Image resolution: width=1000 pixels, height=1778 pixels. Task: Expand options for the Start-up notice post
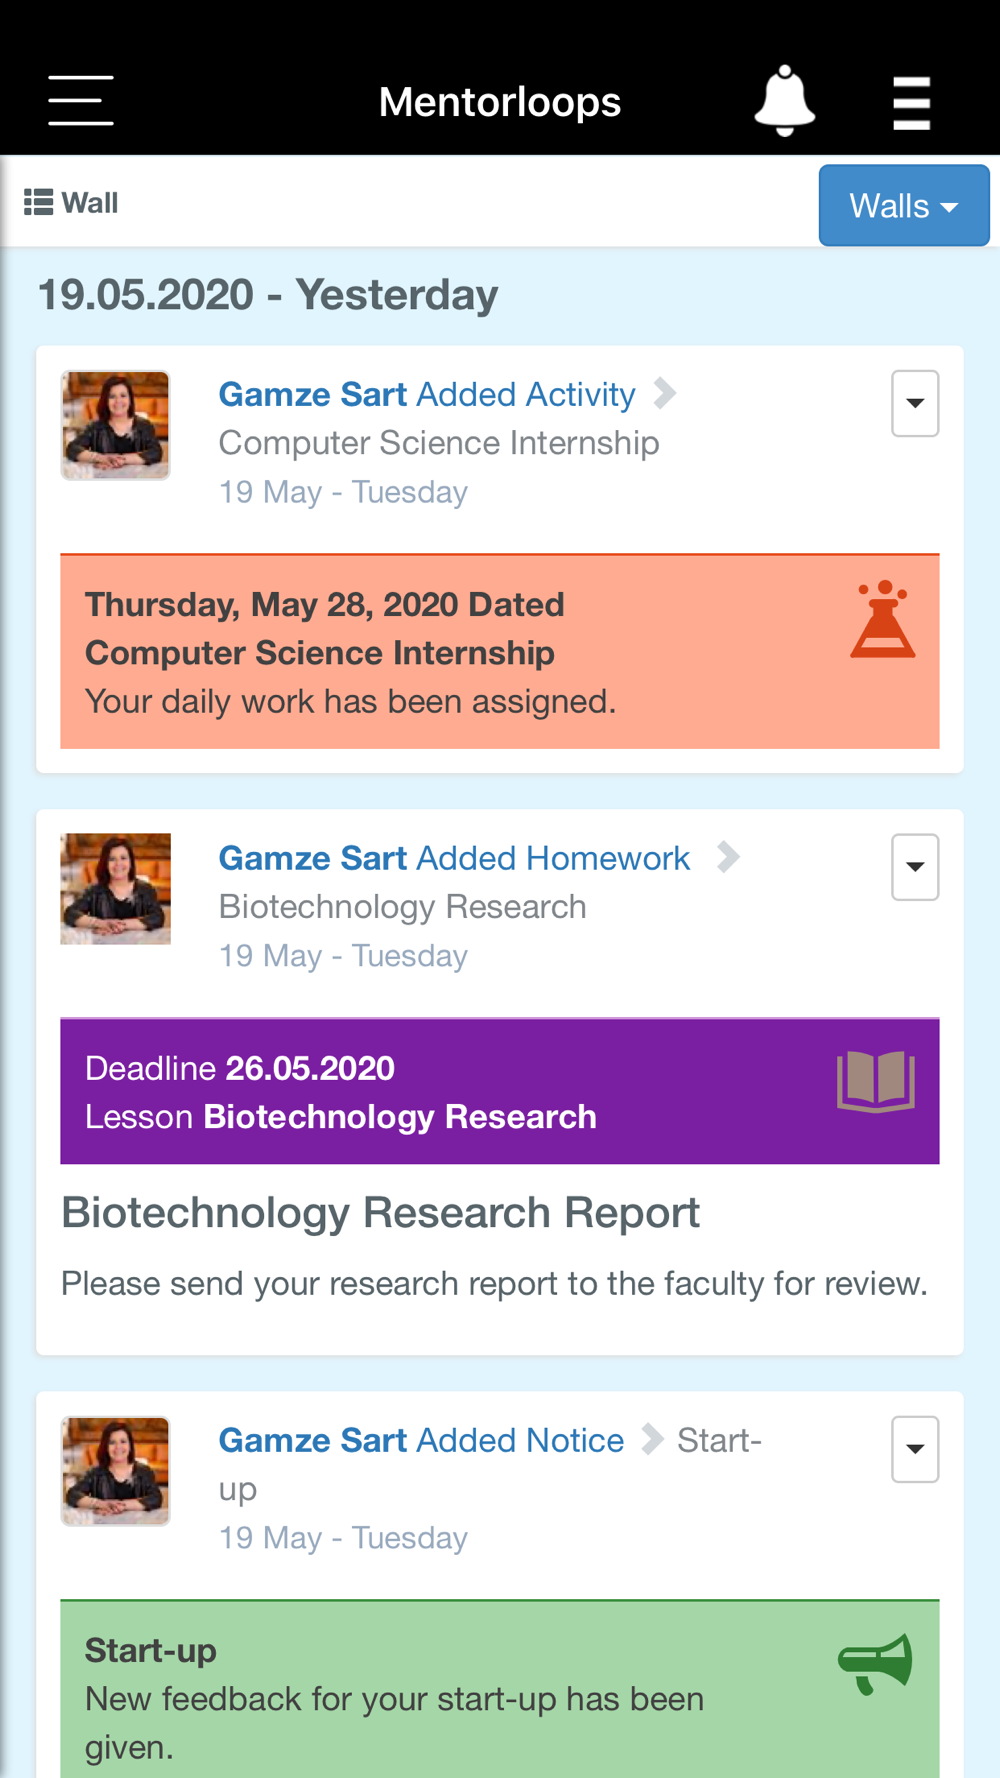coord(914,1449)
